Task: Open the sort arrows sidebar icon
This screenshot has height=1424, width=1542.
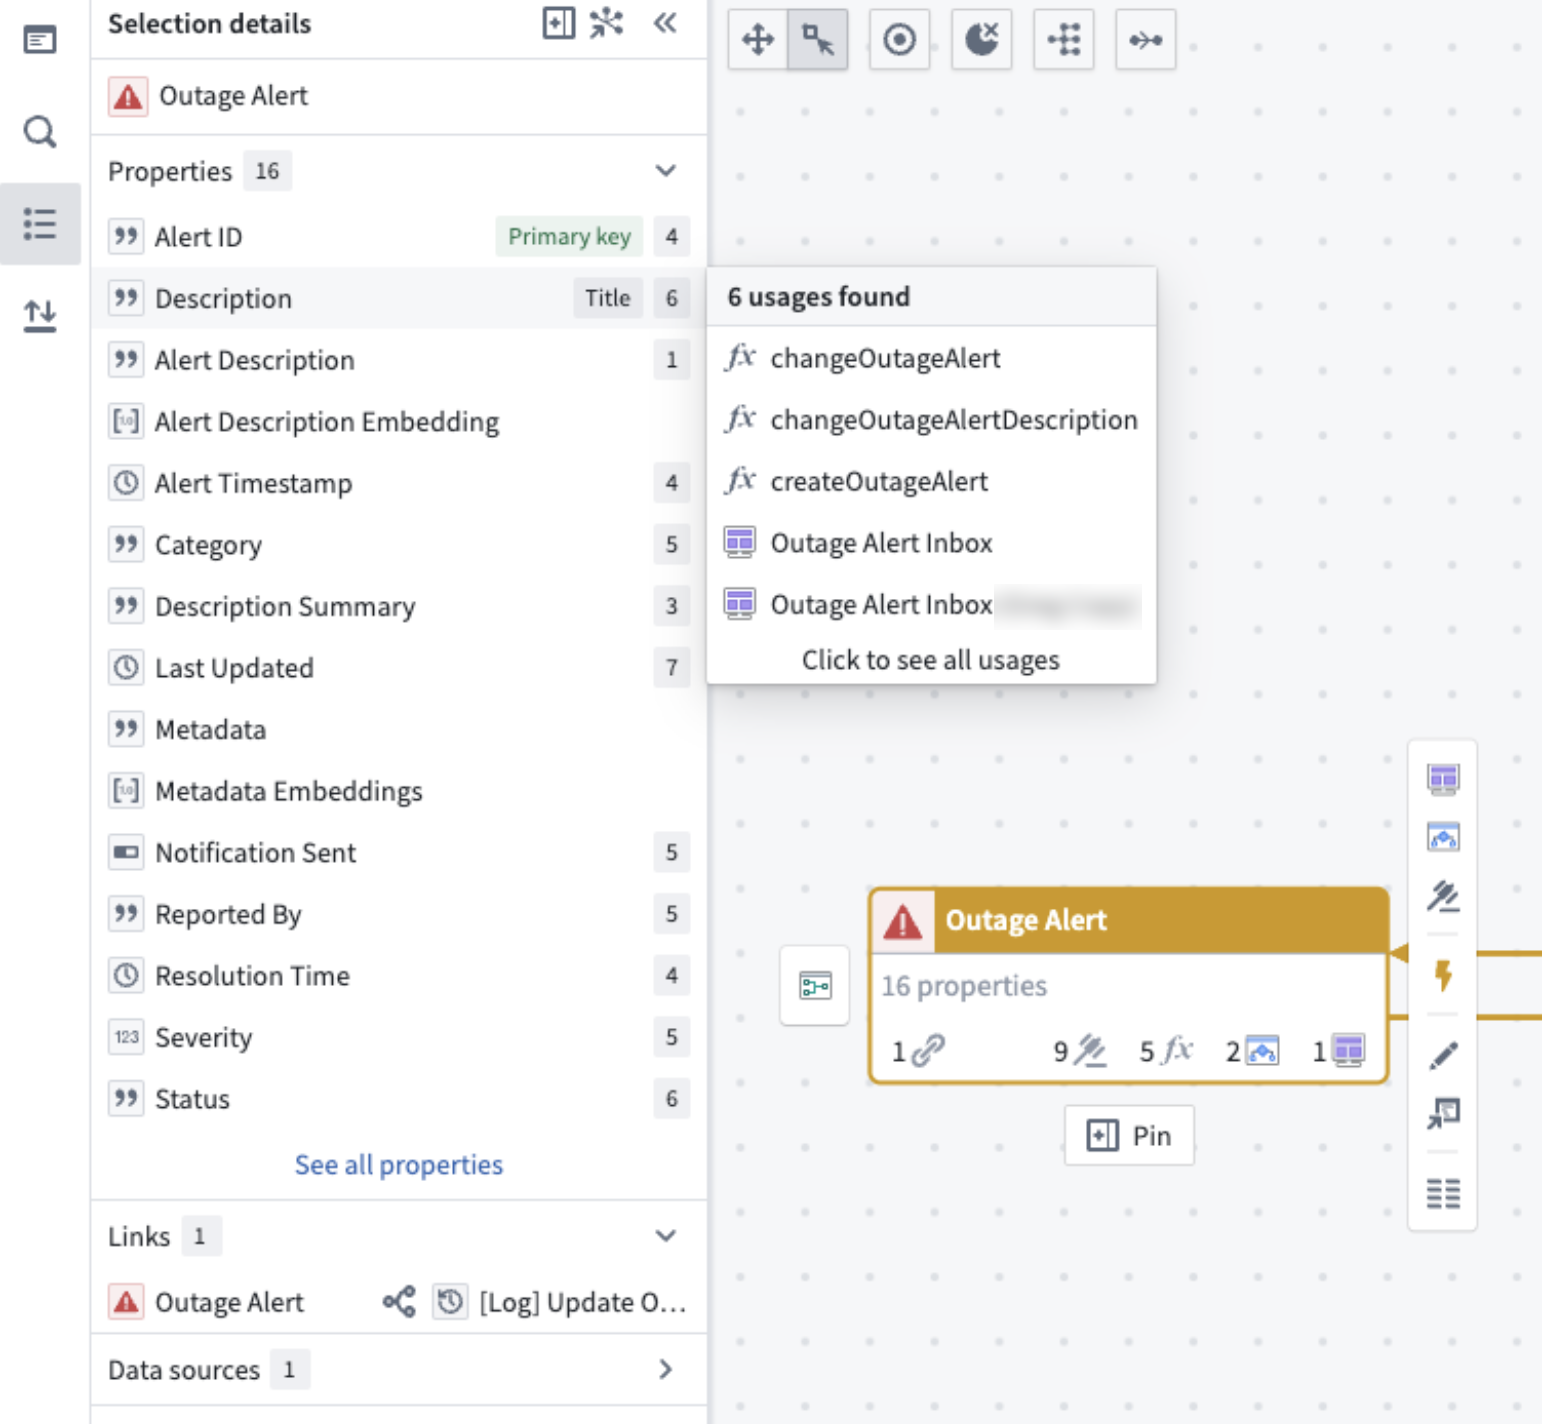Action: (40, 315)
